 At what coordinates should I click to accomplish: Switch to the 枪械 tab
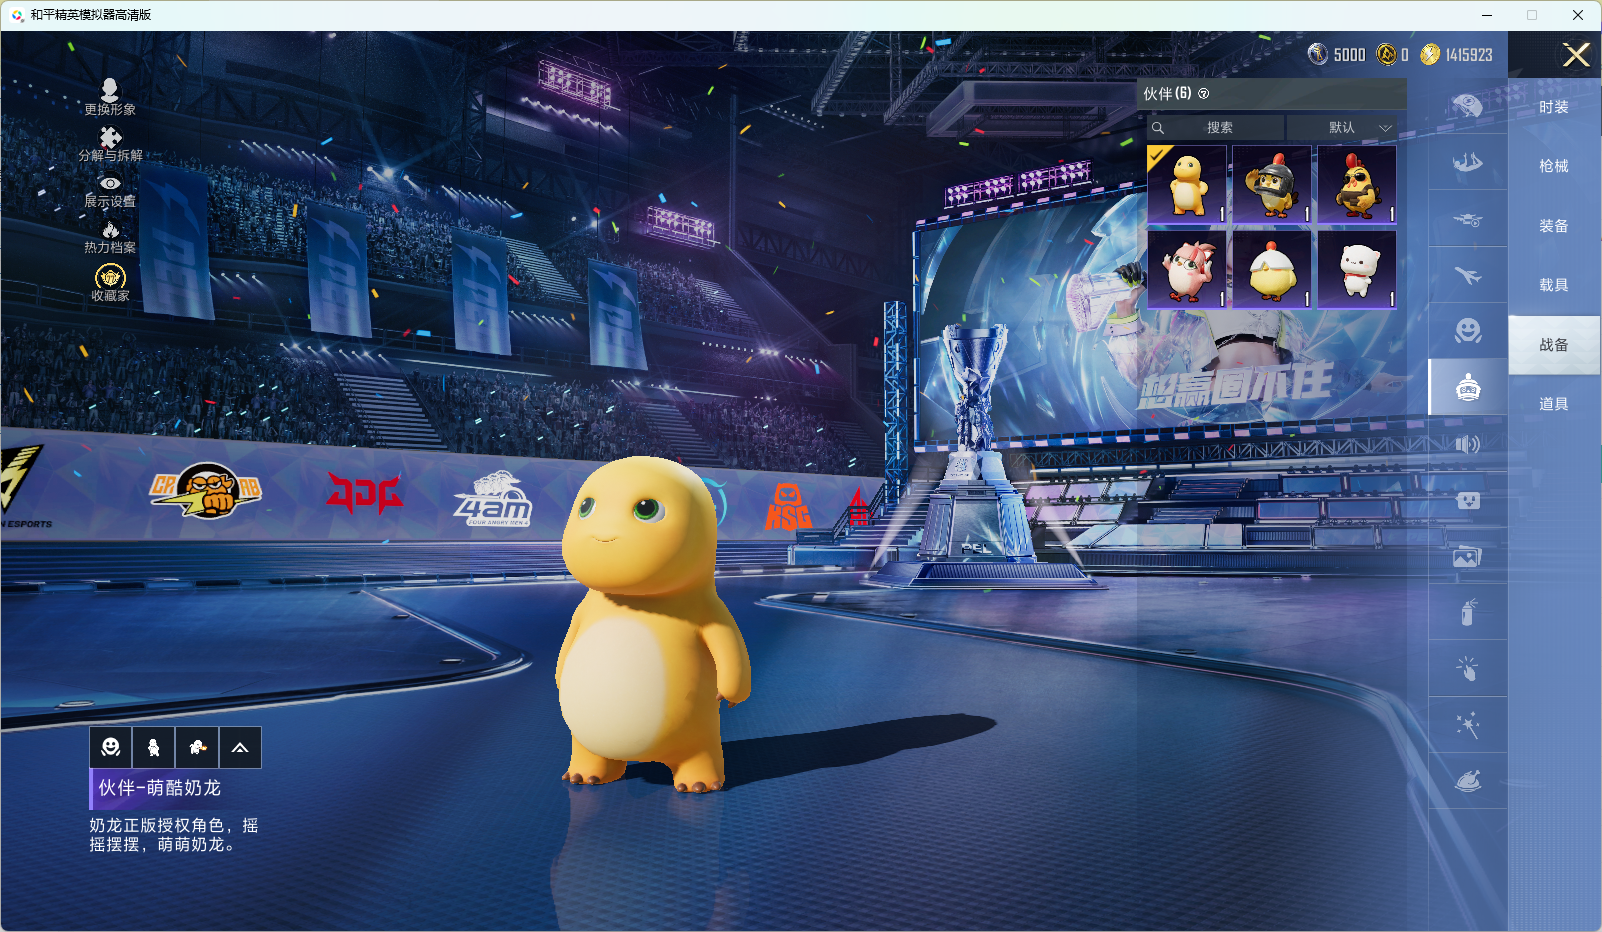1554,166
